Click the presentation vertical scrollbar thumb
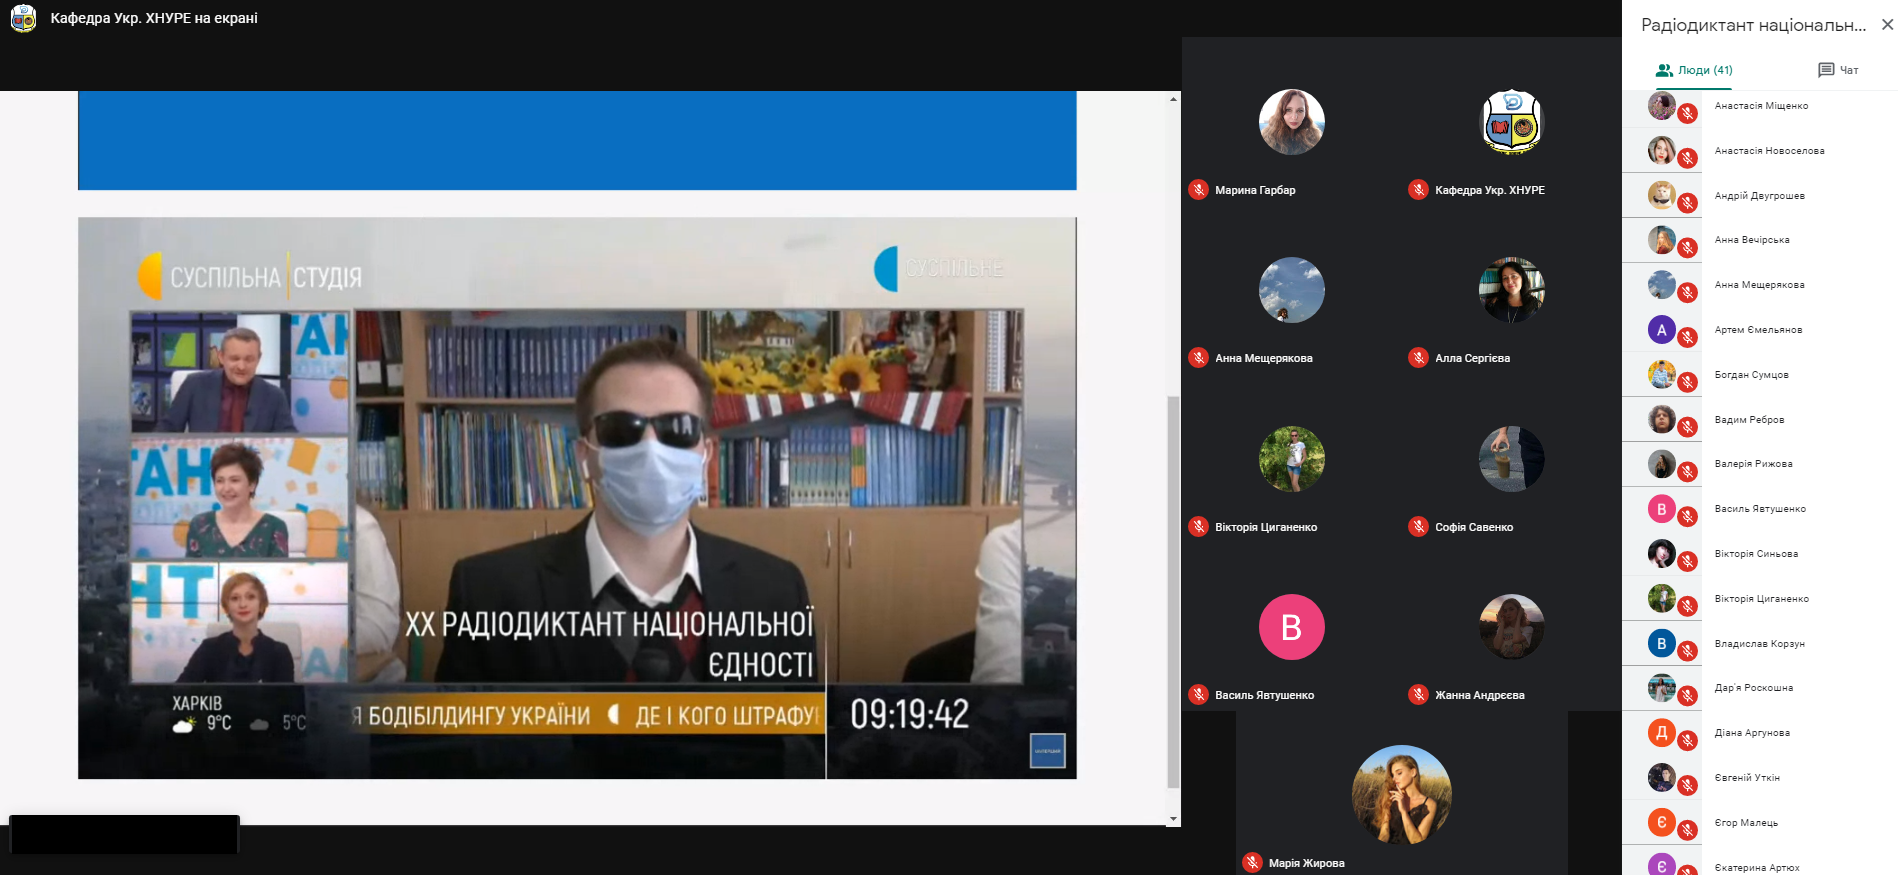This screenshot has height=875, width=1898. tap(1173, 590)
